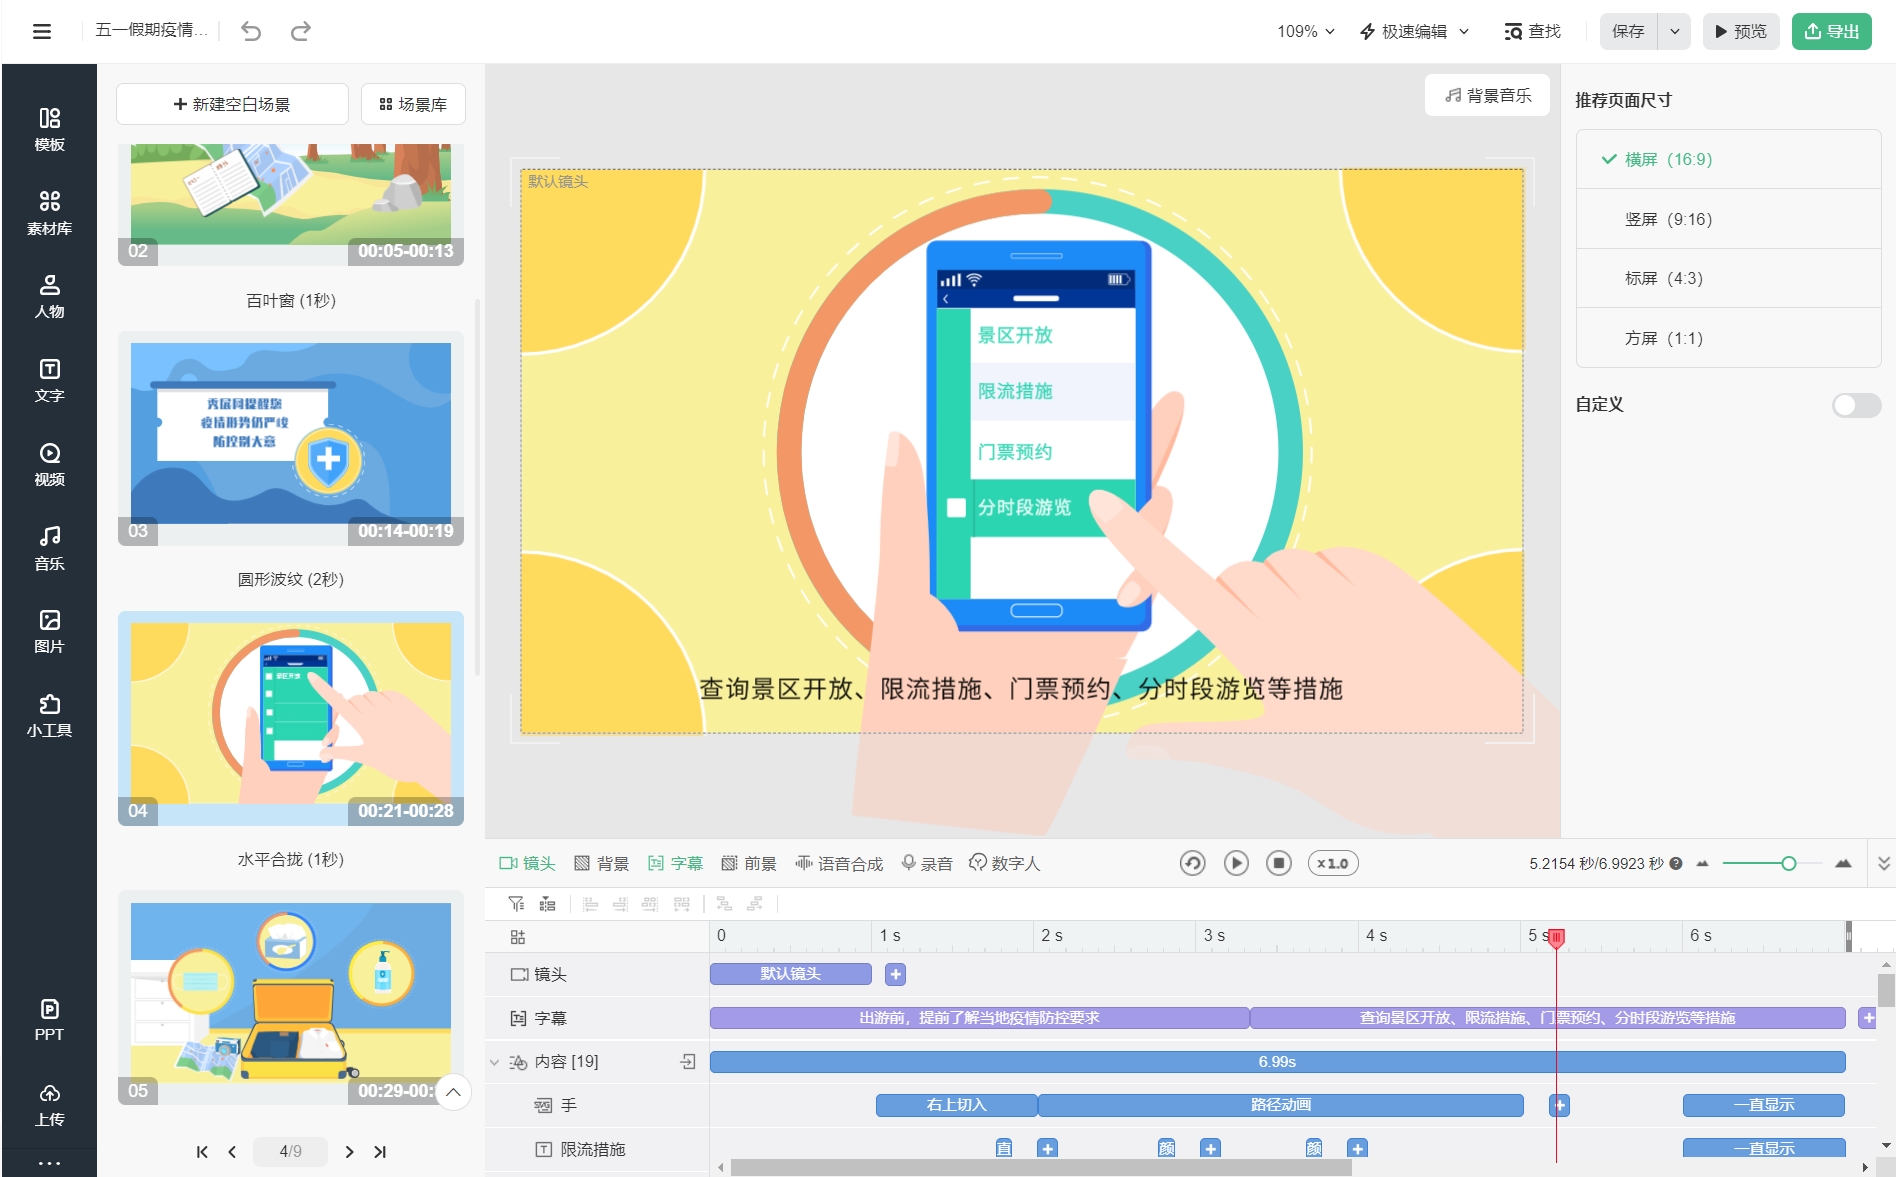Go to previous scene page
The width and height of the screenshot is (1896, 1177).
click(232, 1152)
